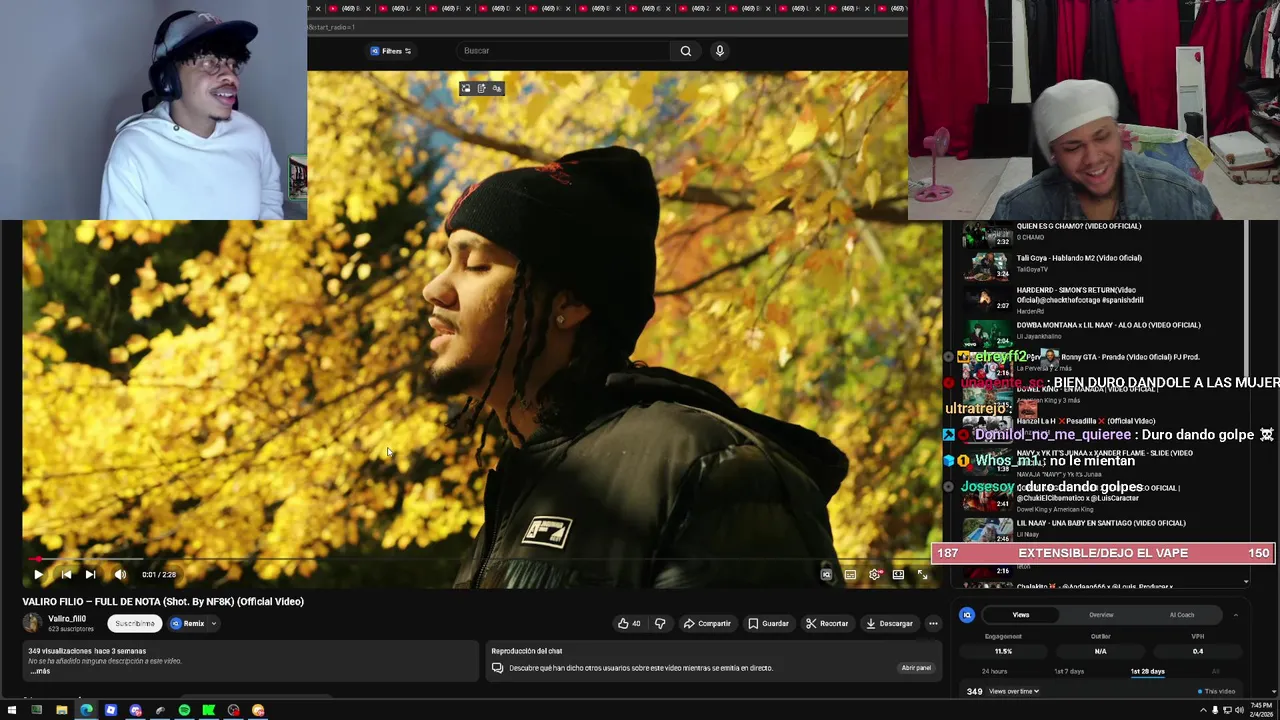The width and height of the screenshot is (1280, 720).
Task: Show hidden system tray icons chevron
Action: coord(1202,710)
